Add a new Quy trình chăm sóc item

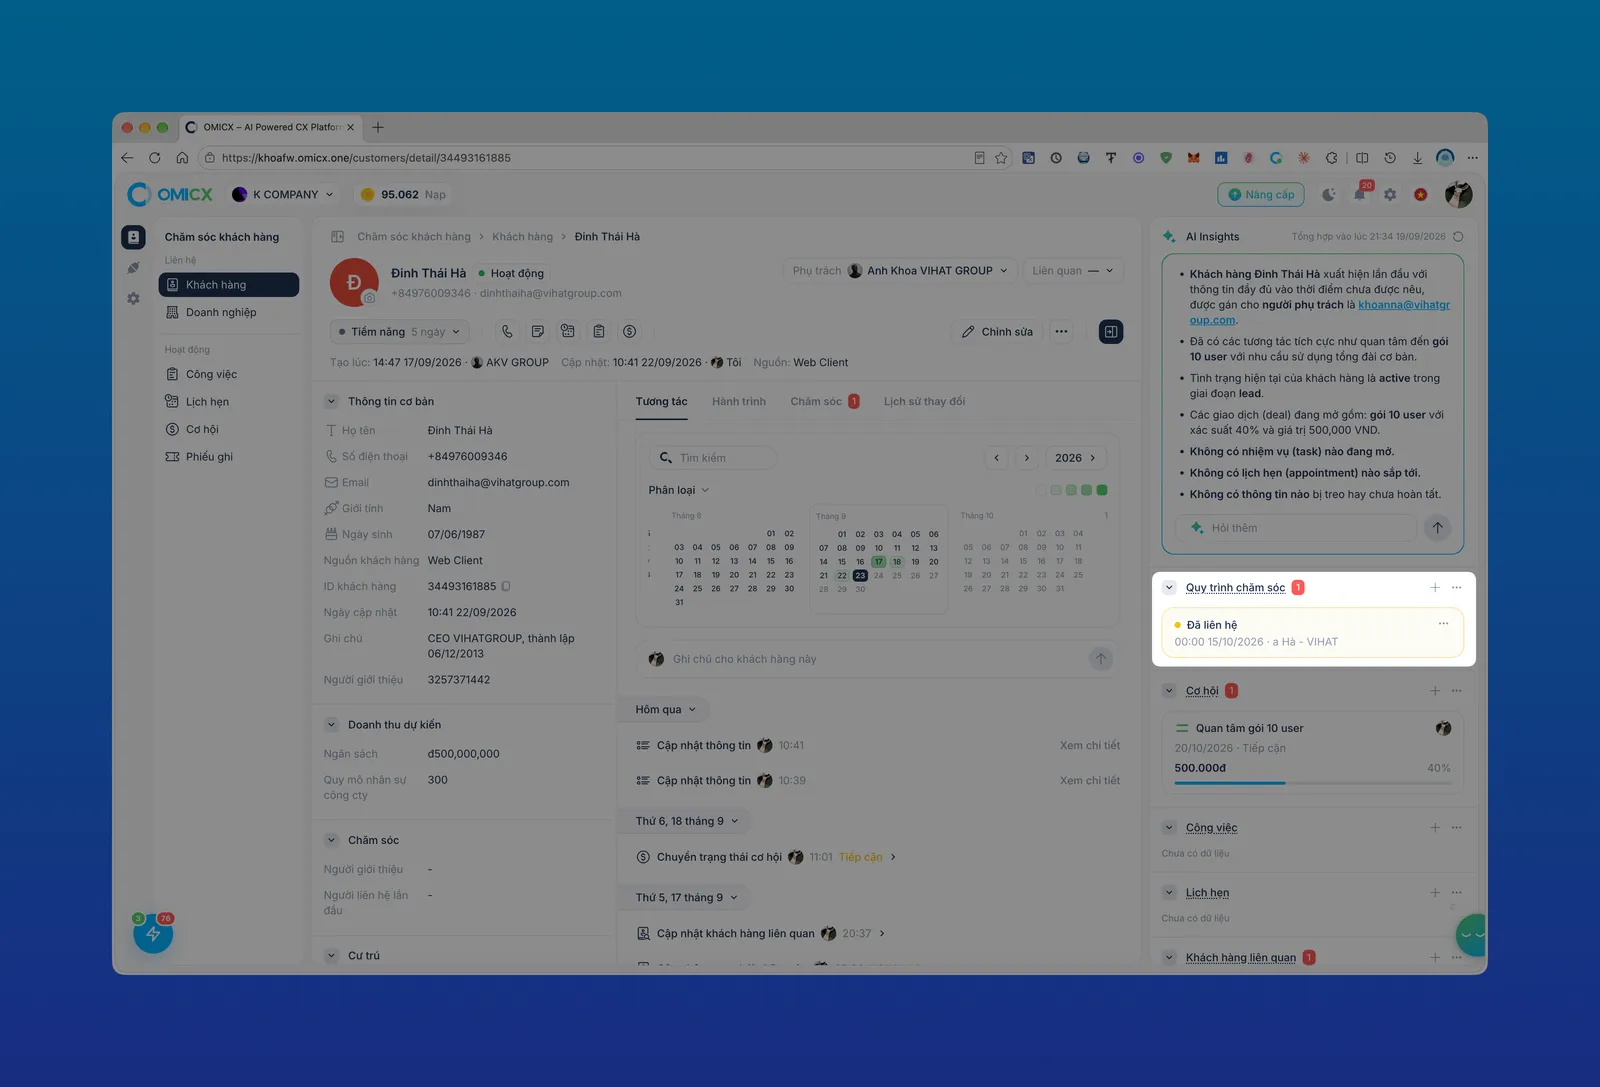click(1435, 588)
